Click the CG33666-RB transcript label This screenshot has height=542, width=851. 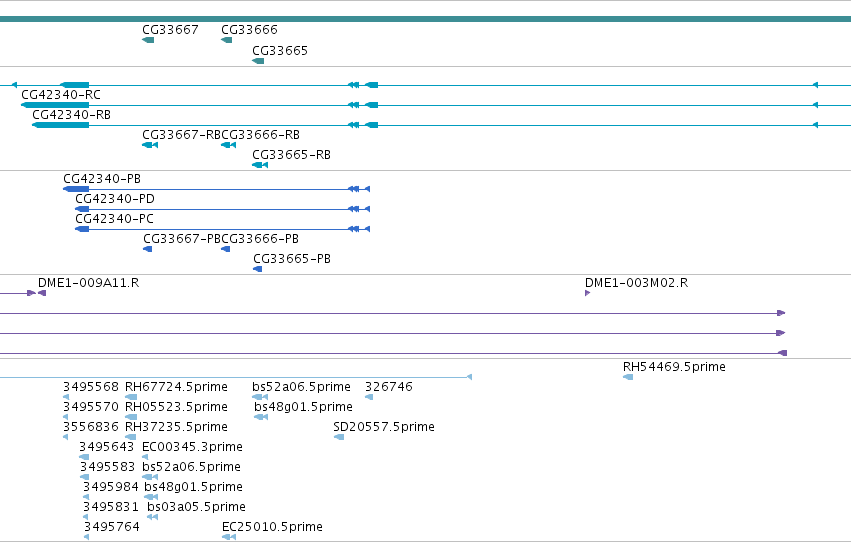(x=261, y=135)
